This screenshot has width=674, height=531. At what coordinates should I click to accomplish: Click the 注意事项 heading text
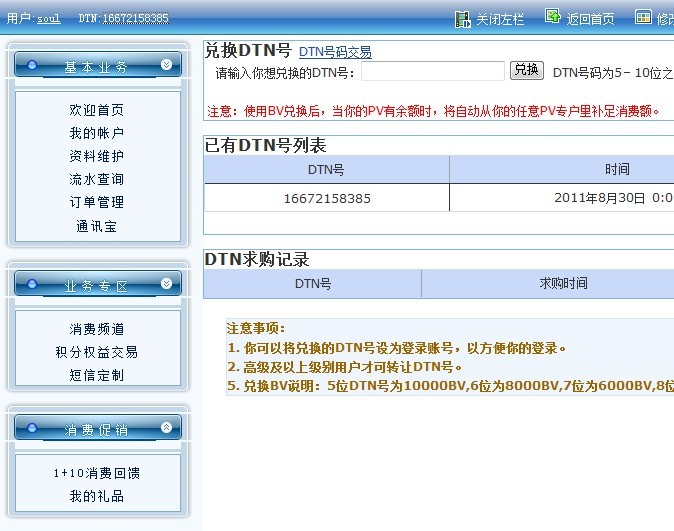[256, 328]
